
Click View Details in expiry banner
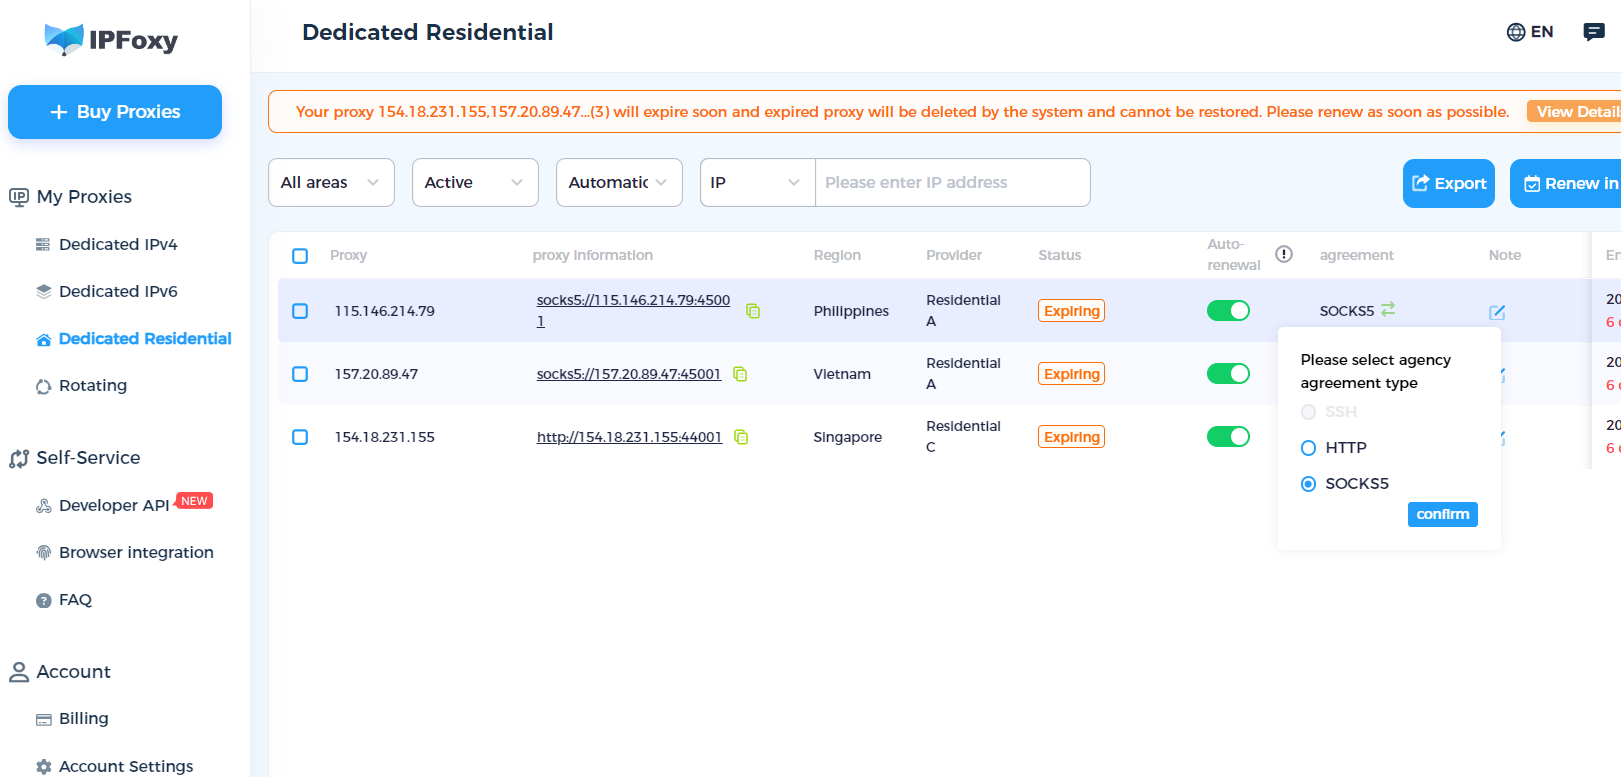click(x=1574, y=111)
